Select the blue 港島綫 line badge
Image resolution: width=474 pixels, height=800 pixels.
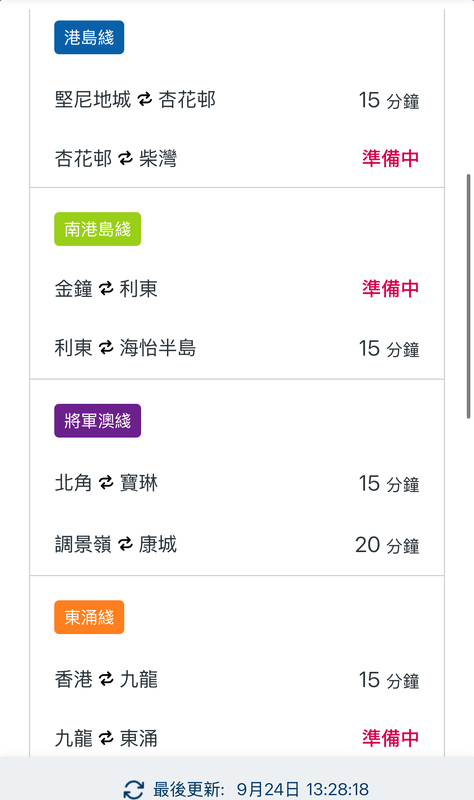[89, 37]
